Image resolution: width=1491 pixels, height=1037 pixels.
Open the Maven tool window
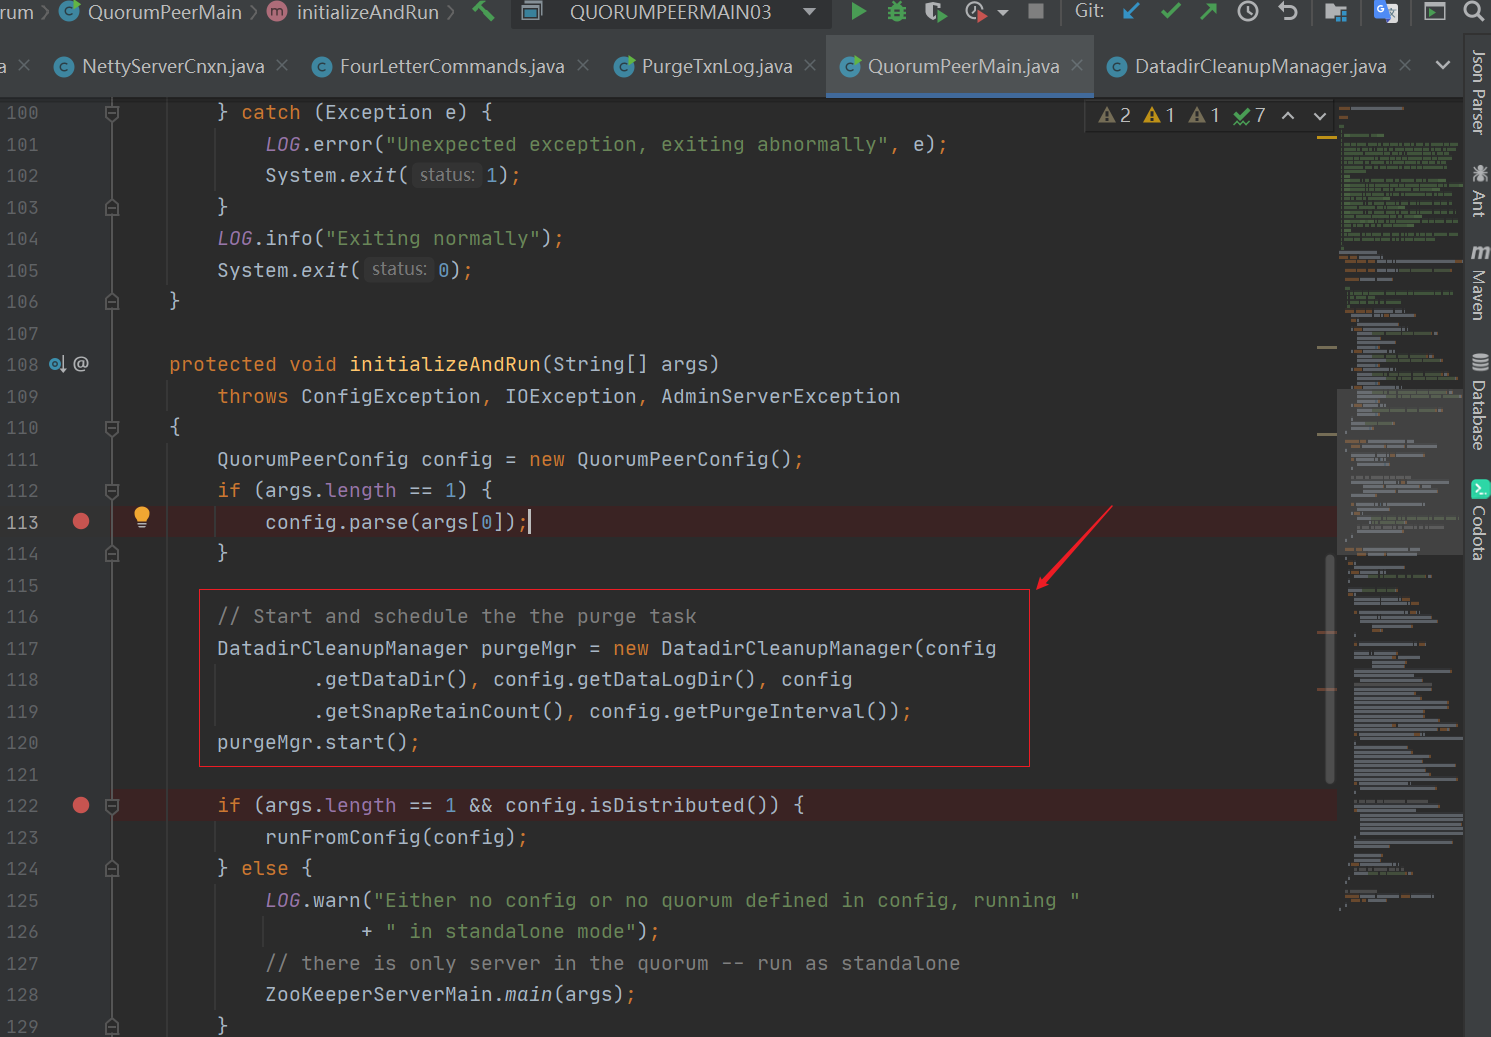(1478, 281)
